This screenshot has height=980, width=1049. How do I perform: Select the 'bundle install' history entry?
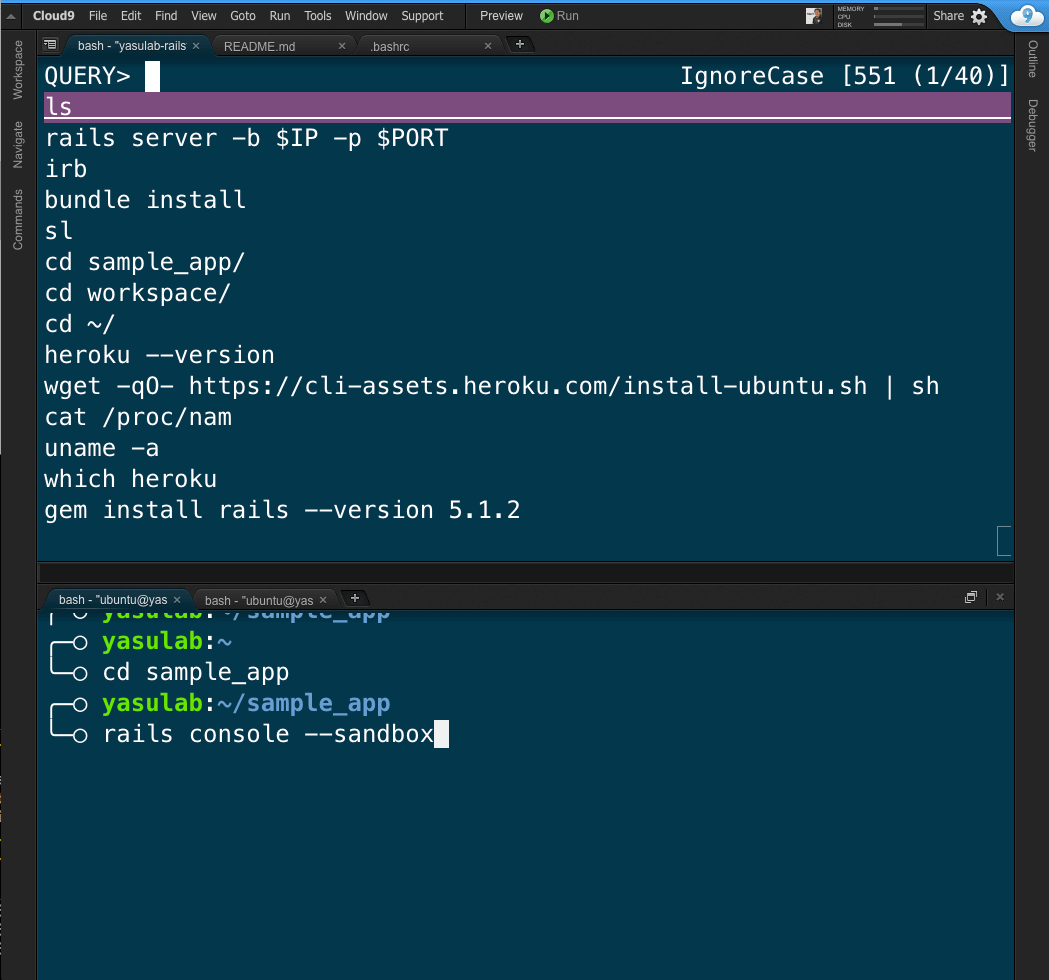[x=145, y=199]
